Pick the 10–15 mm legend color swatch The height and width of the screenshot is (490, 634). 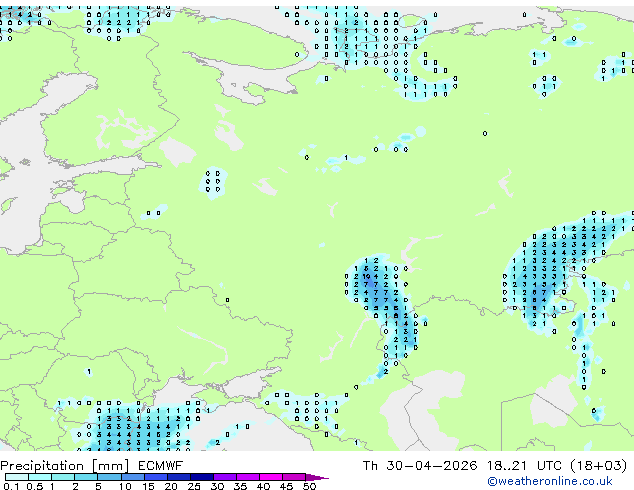tap(132, 477)
